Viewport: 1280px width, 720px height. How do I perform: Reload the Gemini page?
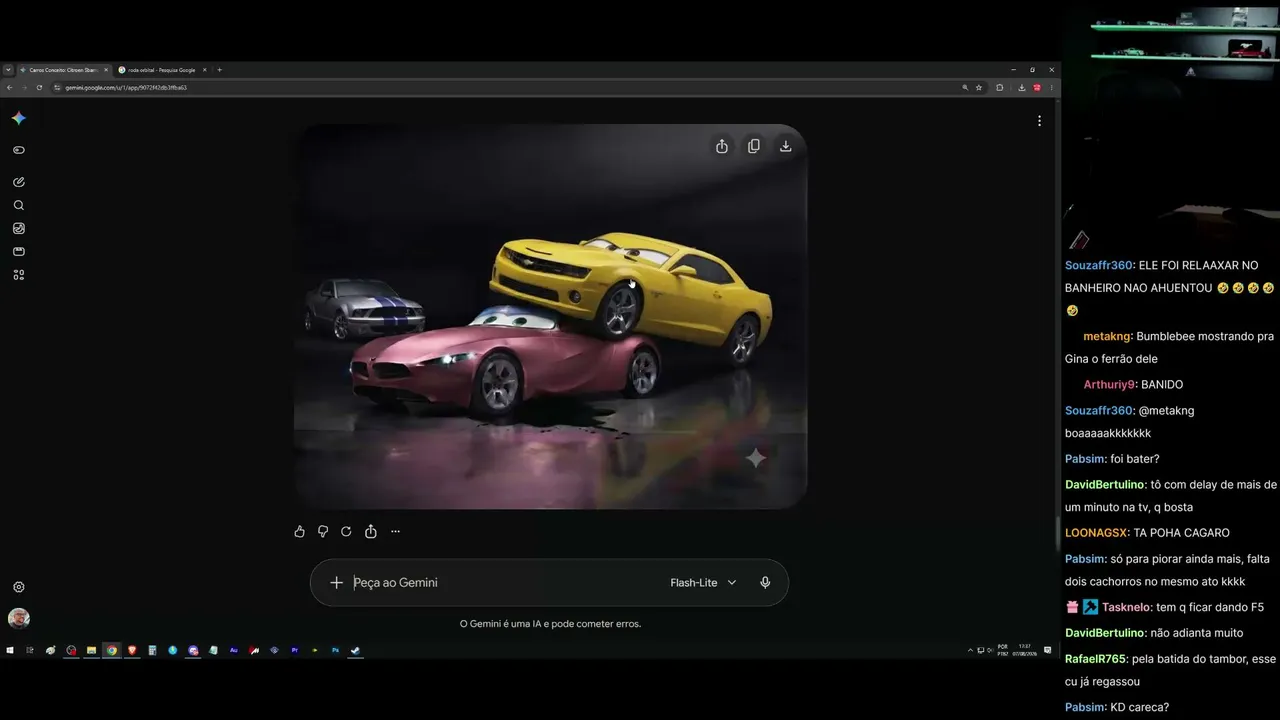(39, 87)
